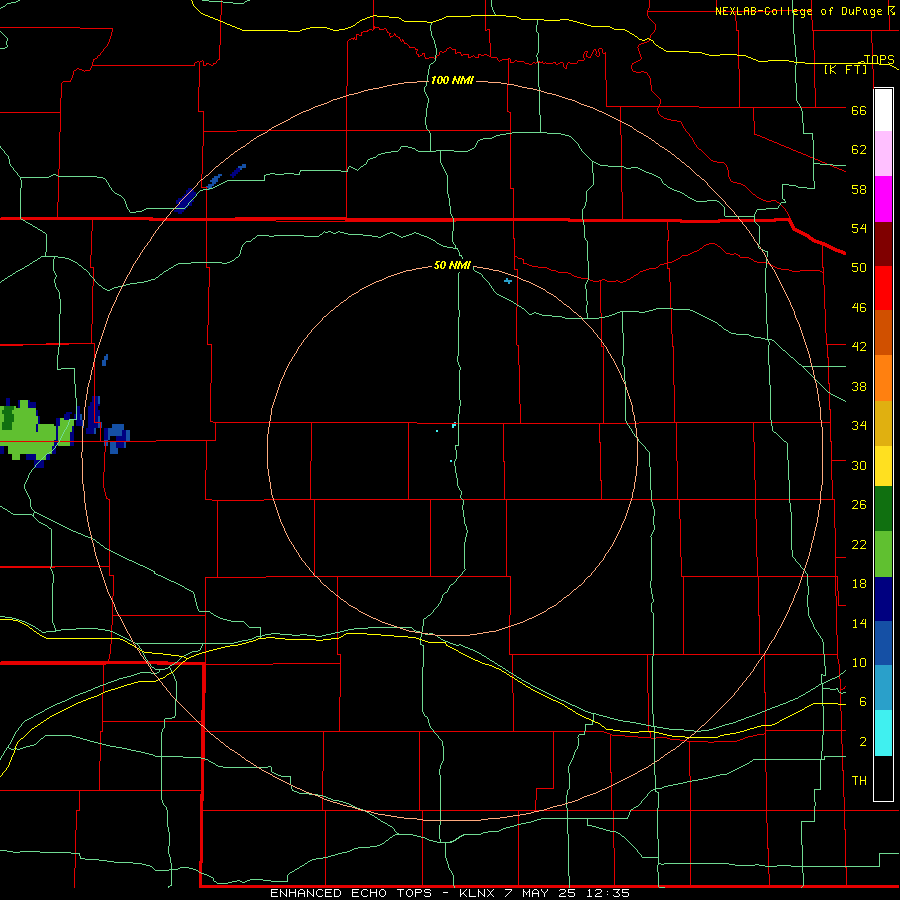
Task: Click the "NEXLAB-College of DuPage" text
Action: (x=799, y=11)
